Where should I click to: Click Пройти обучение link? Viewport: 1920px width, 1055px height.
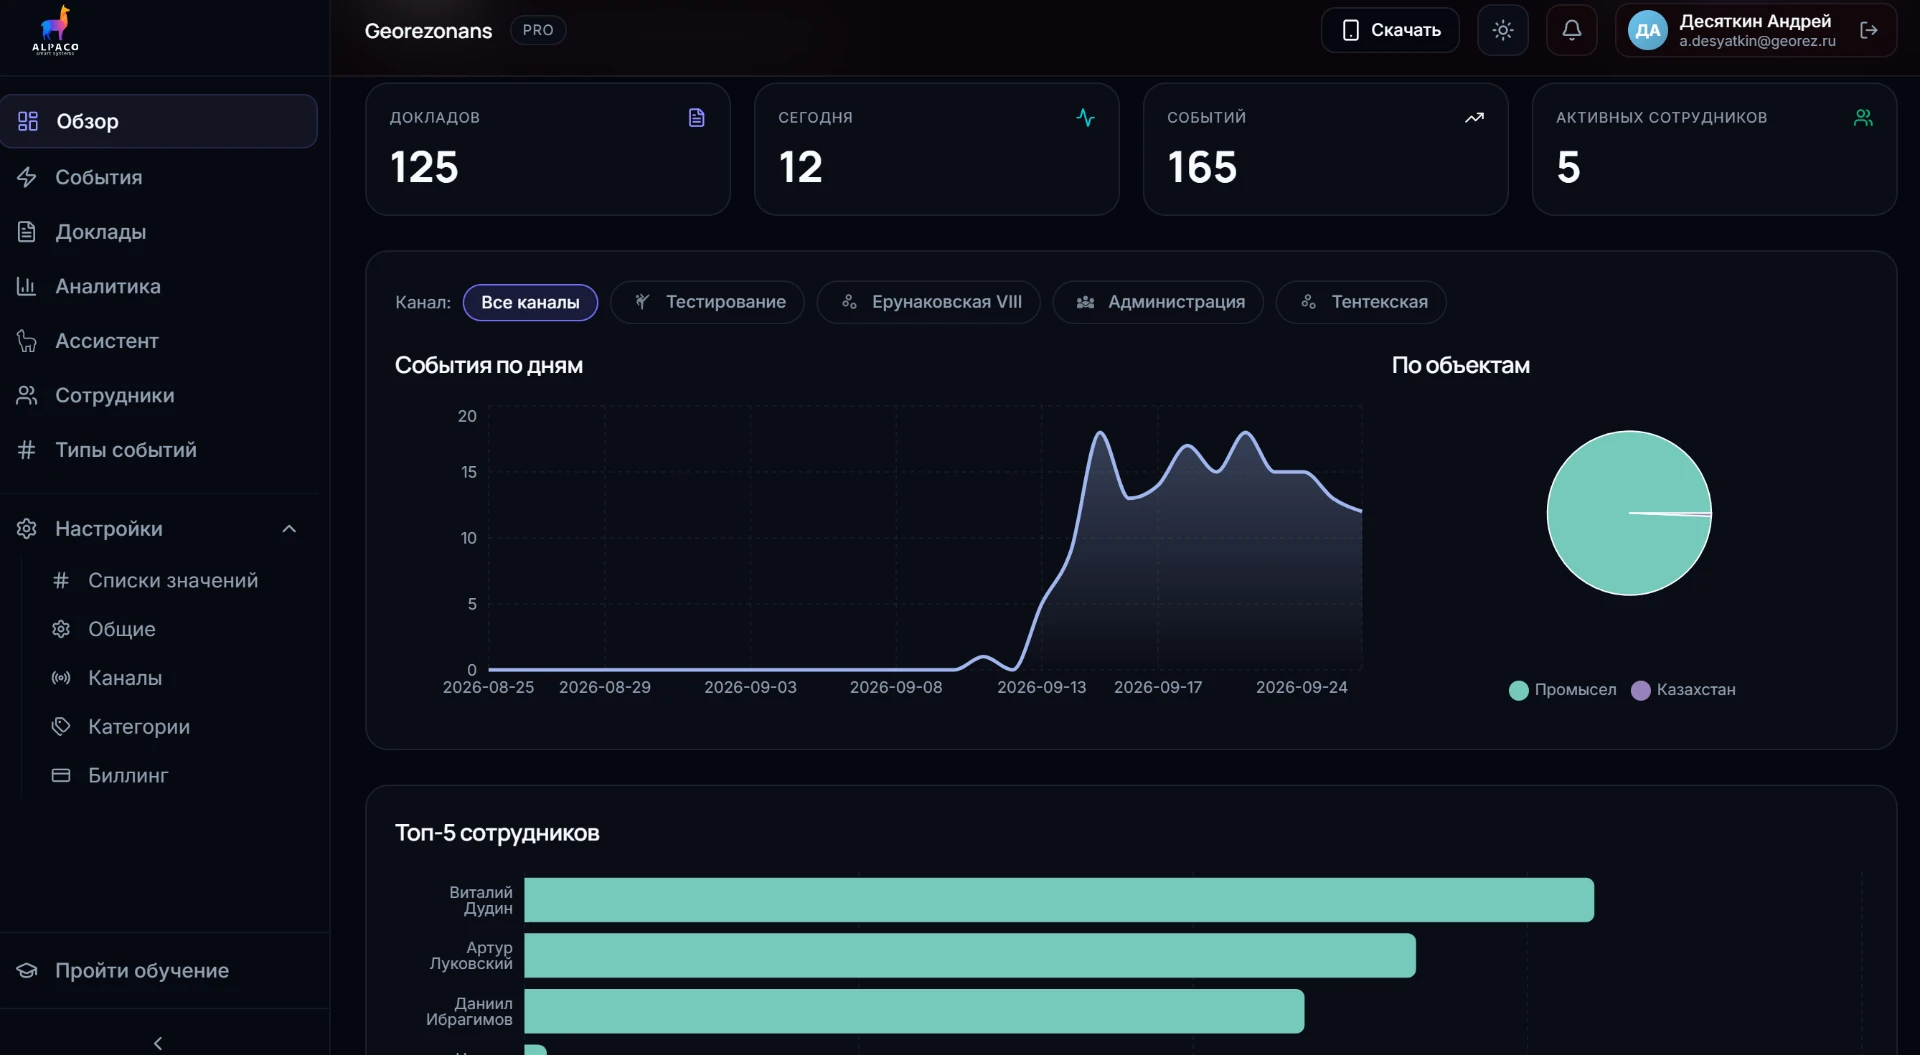[142, 970]
